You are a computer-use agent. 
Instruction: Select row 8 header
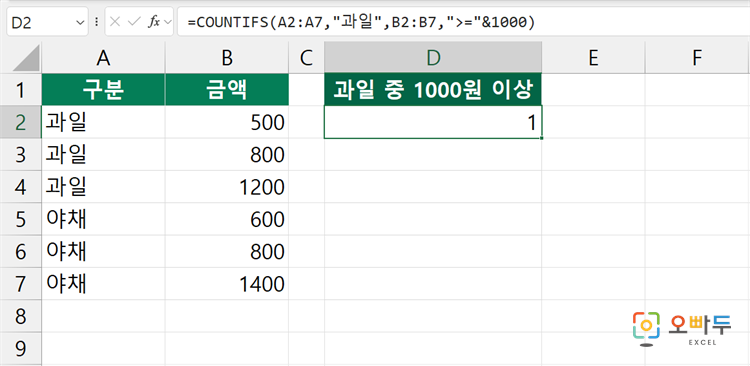pyautogui.click(x=21, y=316)
